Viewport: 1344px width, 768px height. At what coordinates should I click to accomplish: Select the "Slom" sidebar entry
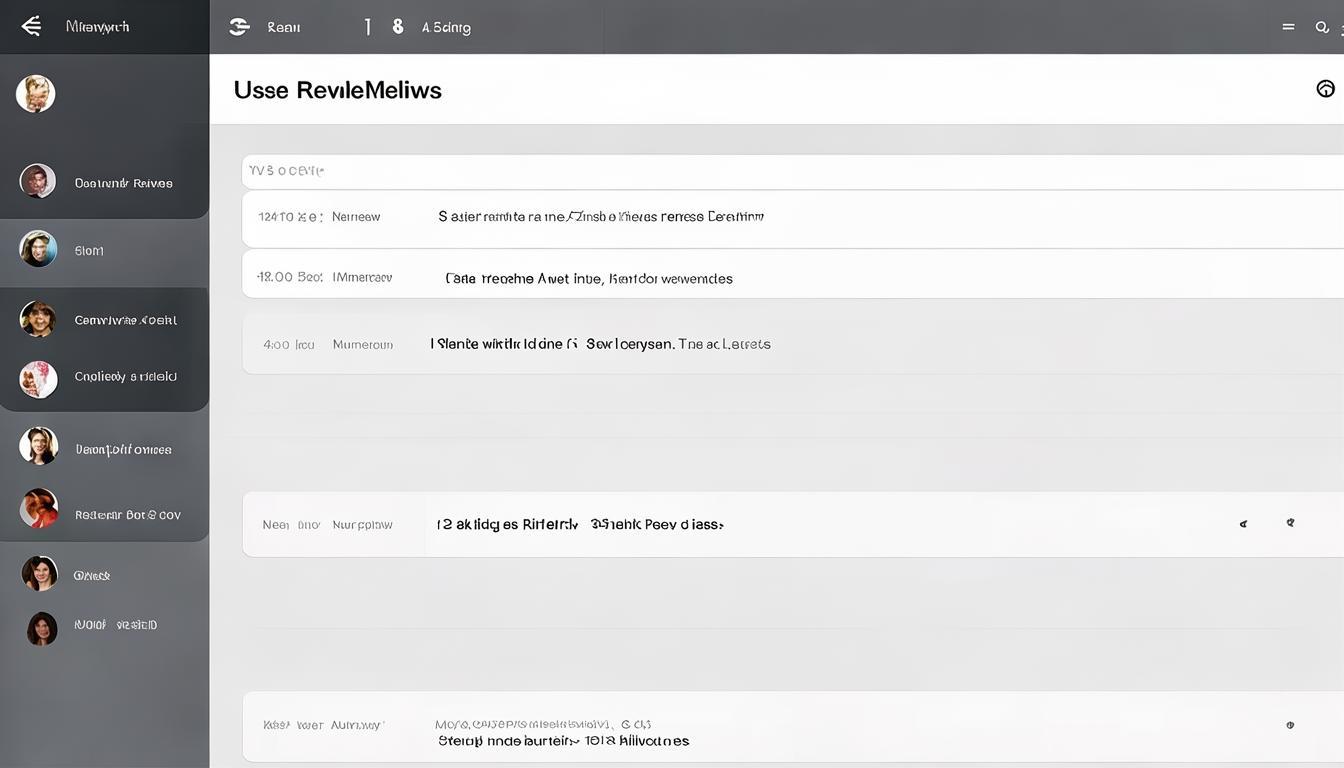(89, 251)
